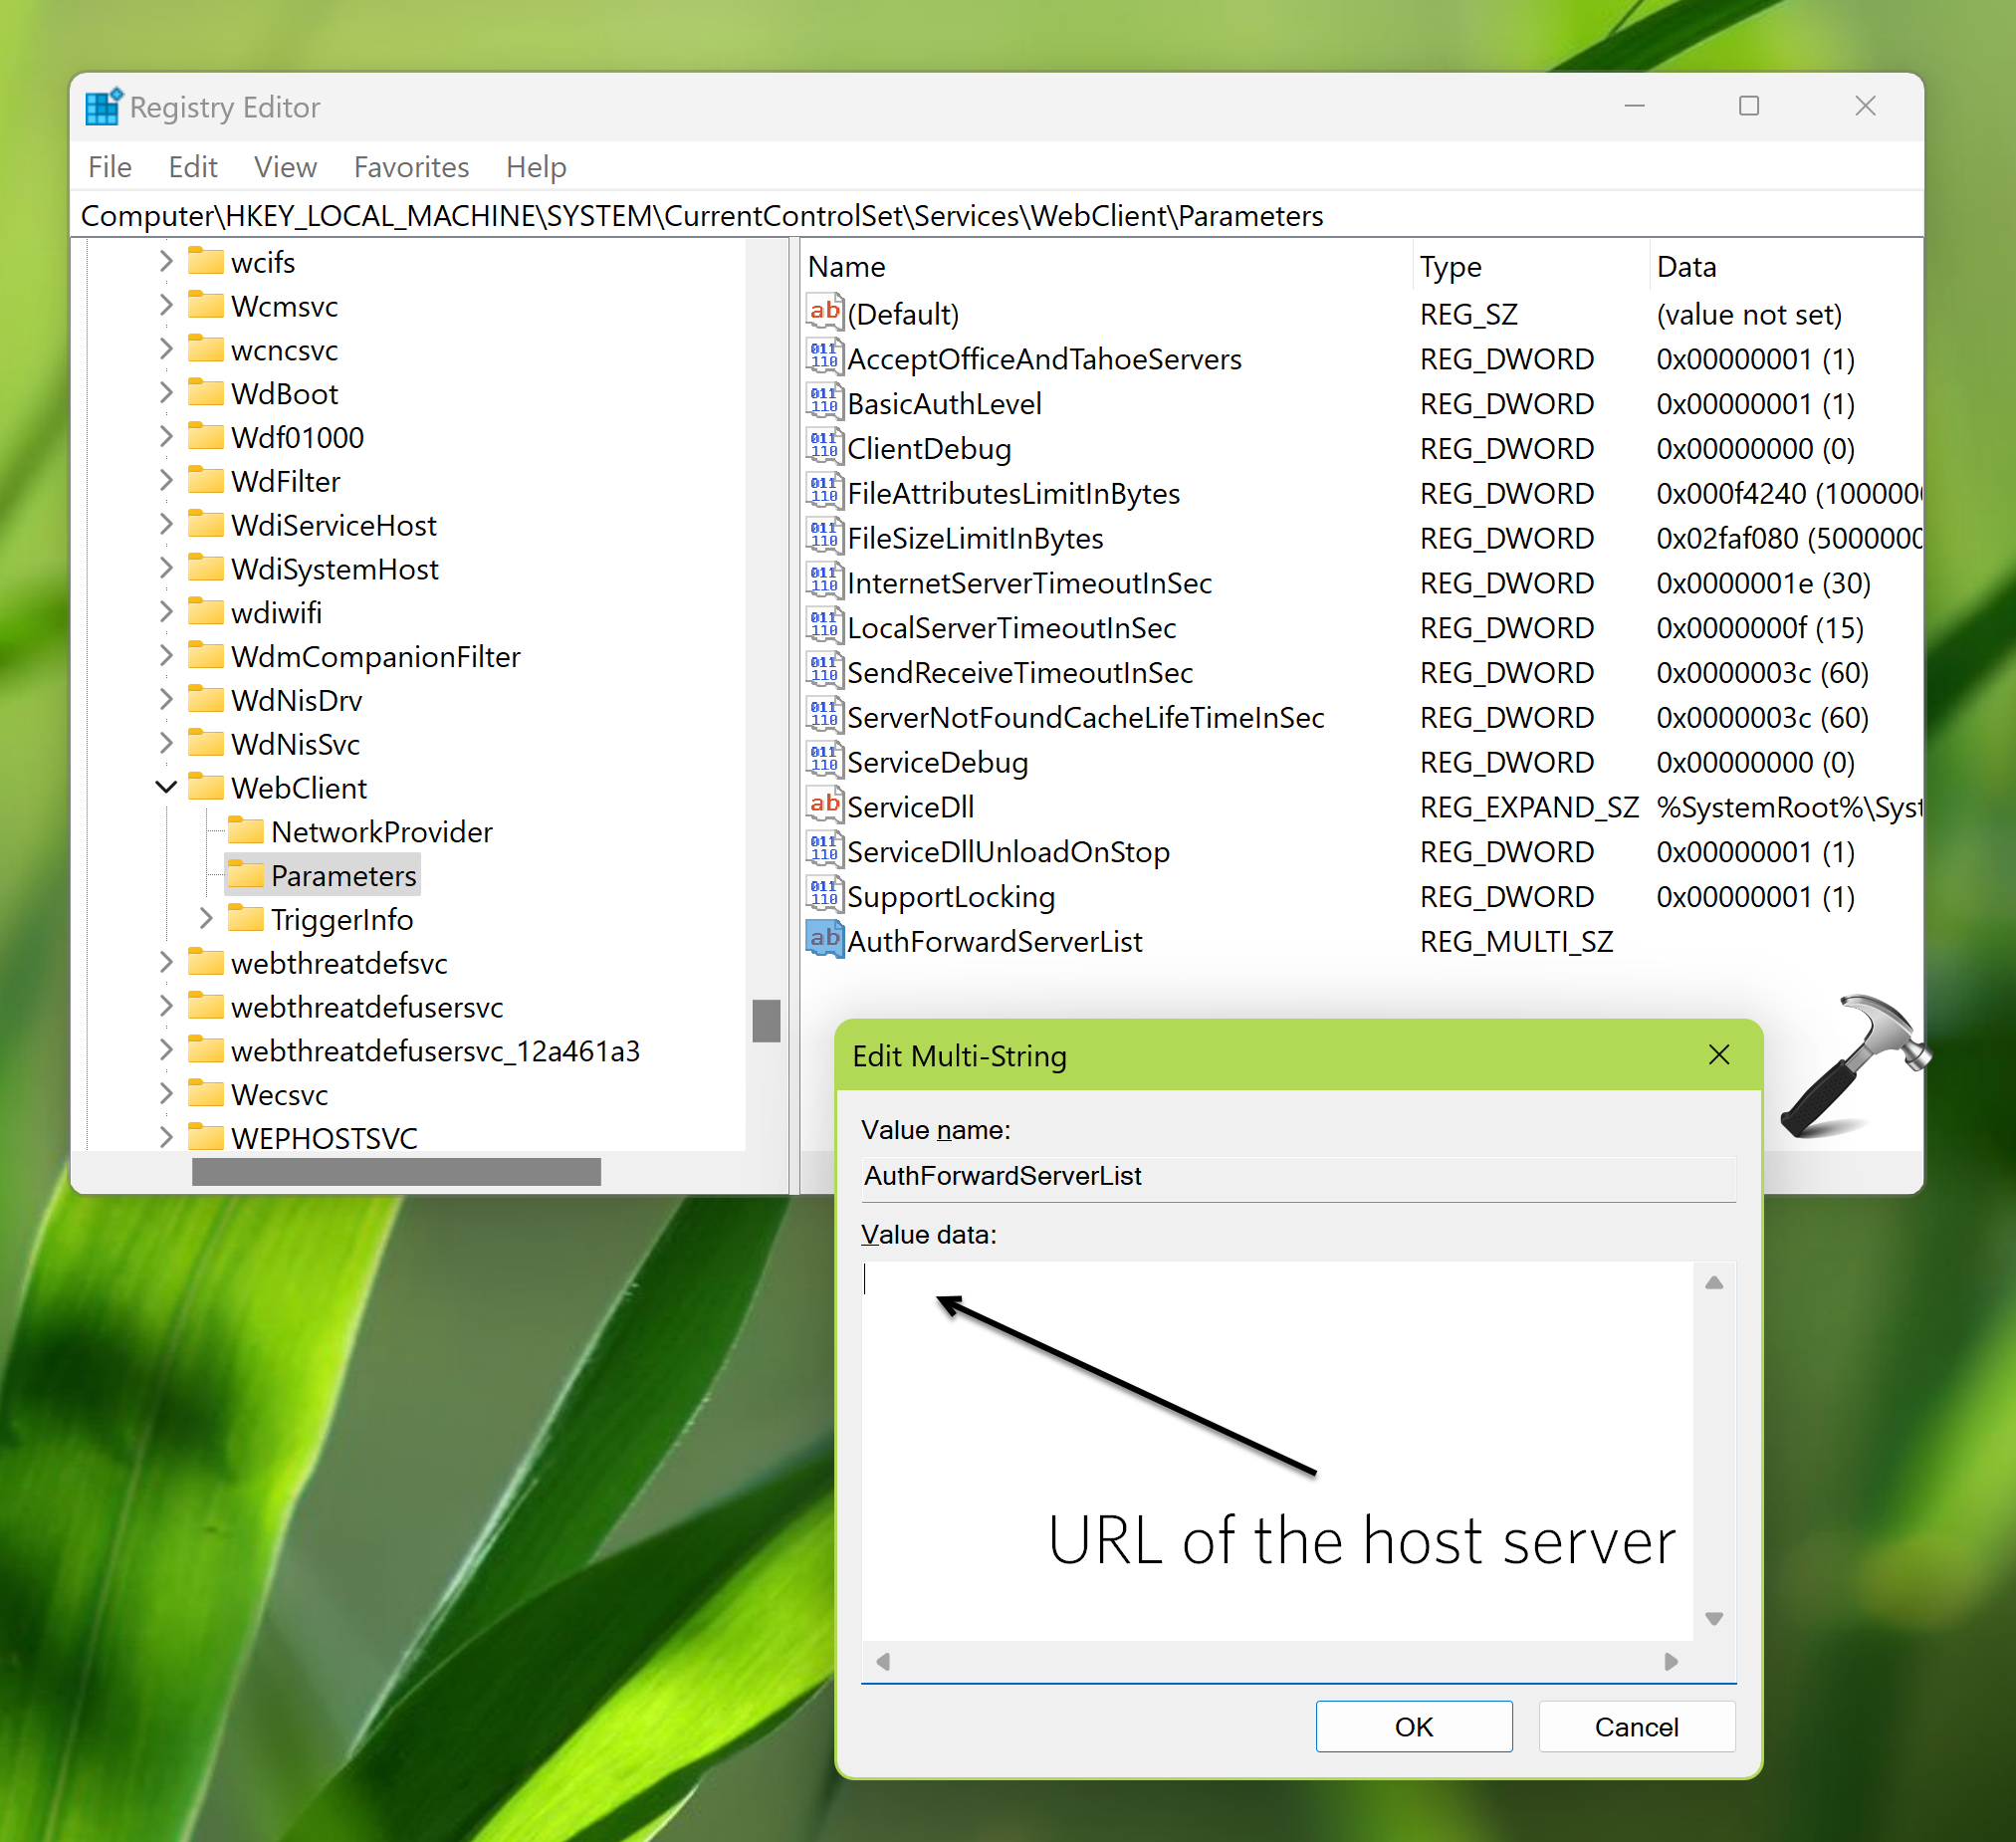Click the string icon beside ServiceDll
The height and width of the screenshot is (1842, 2016).
[x=825, y=806]
